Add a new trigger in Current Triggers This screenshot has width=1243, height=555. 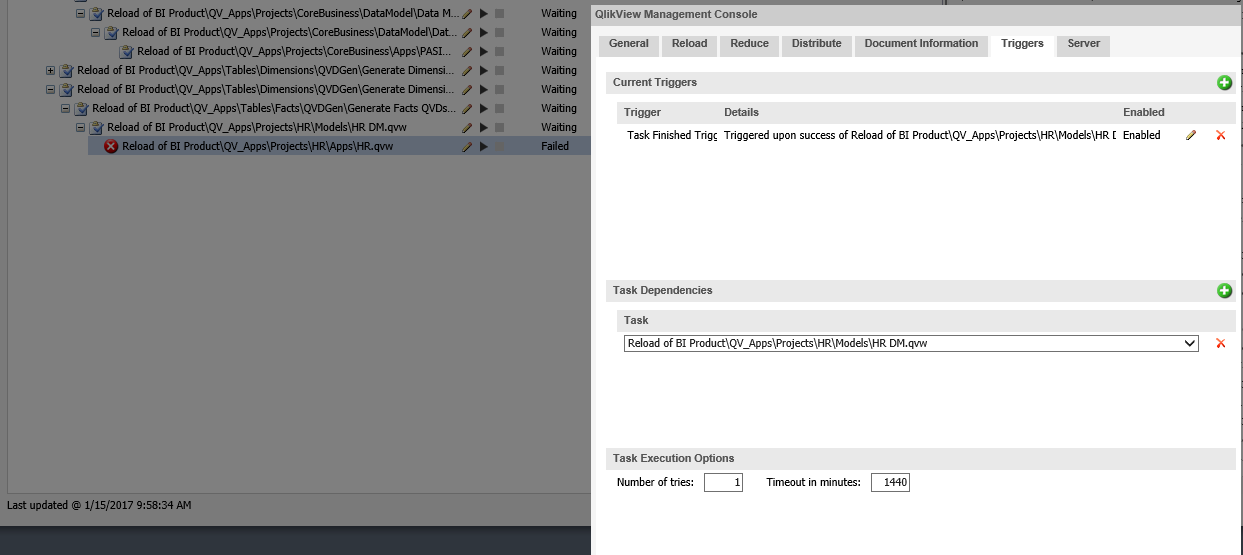tap(1224, 83)
